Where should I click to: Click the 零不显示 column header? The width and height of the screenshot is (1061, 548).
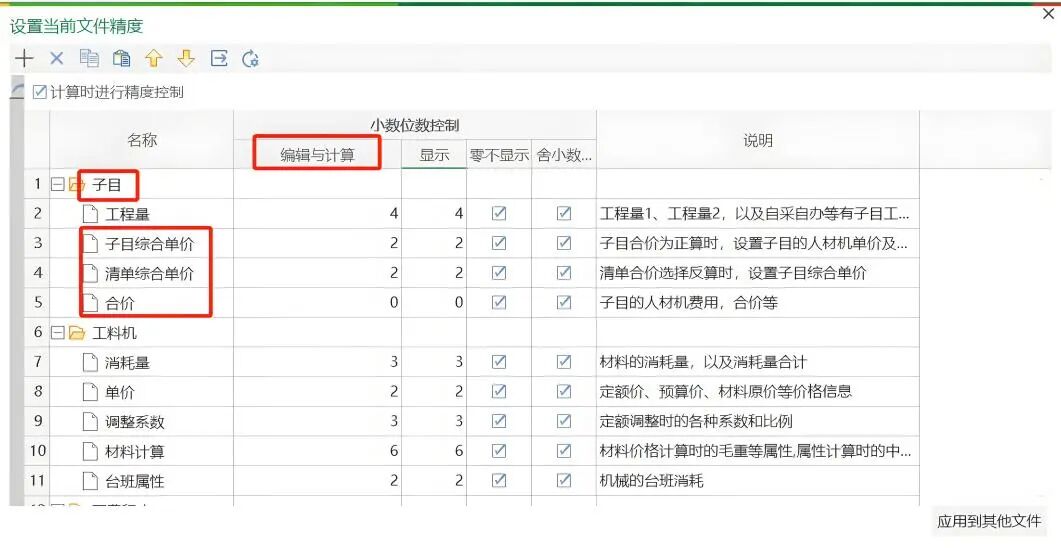pos(499,155)
